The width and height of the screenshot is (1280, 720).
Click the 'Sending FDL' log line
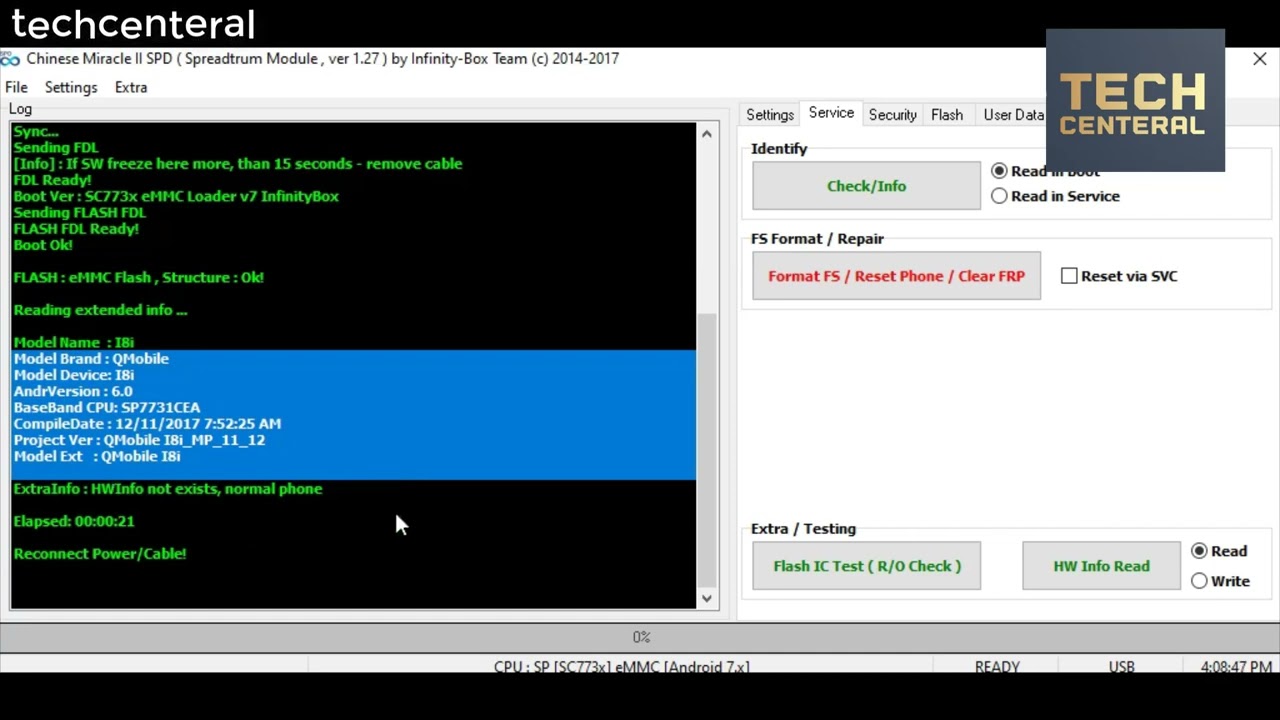coord(56,147)
